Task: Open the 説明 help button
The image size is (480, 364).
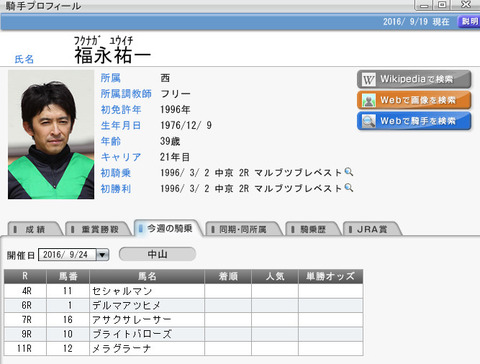Action: pyautogui.click(x=469, y=22)
